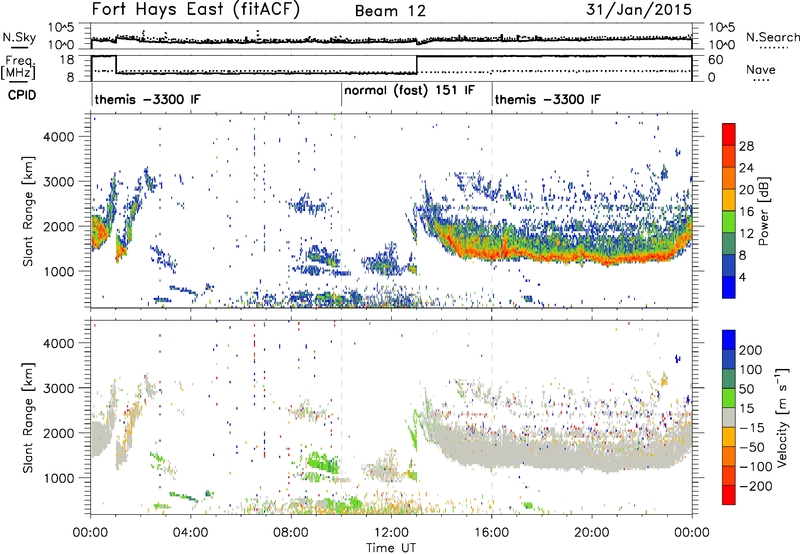Click the 'Beam 12' label
800x554 pixels.
pyautogui.click(x=390, y=11)
